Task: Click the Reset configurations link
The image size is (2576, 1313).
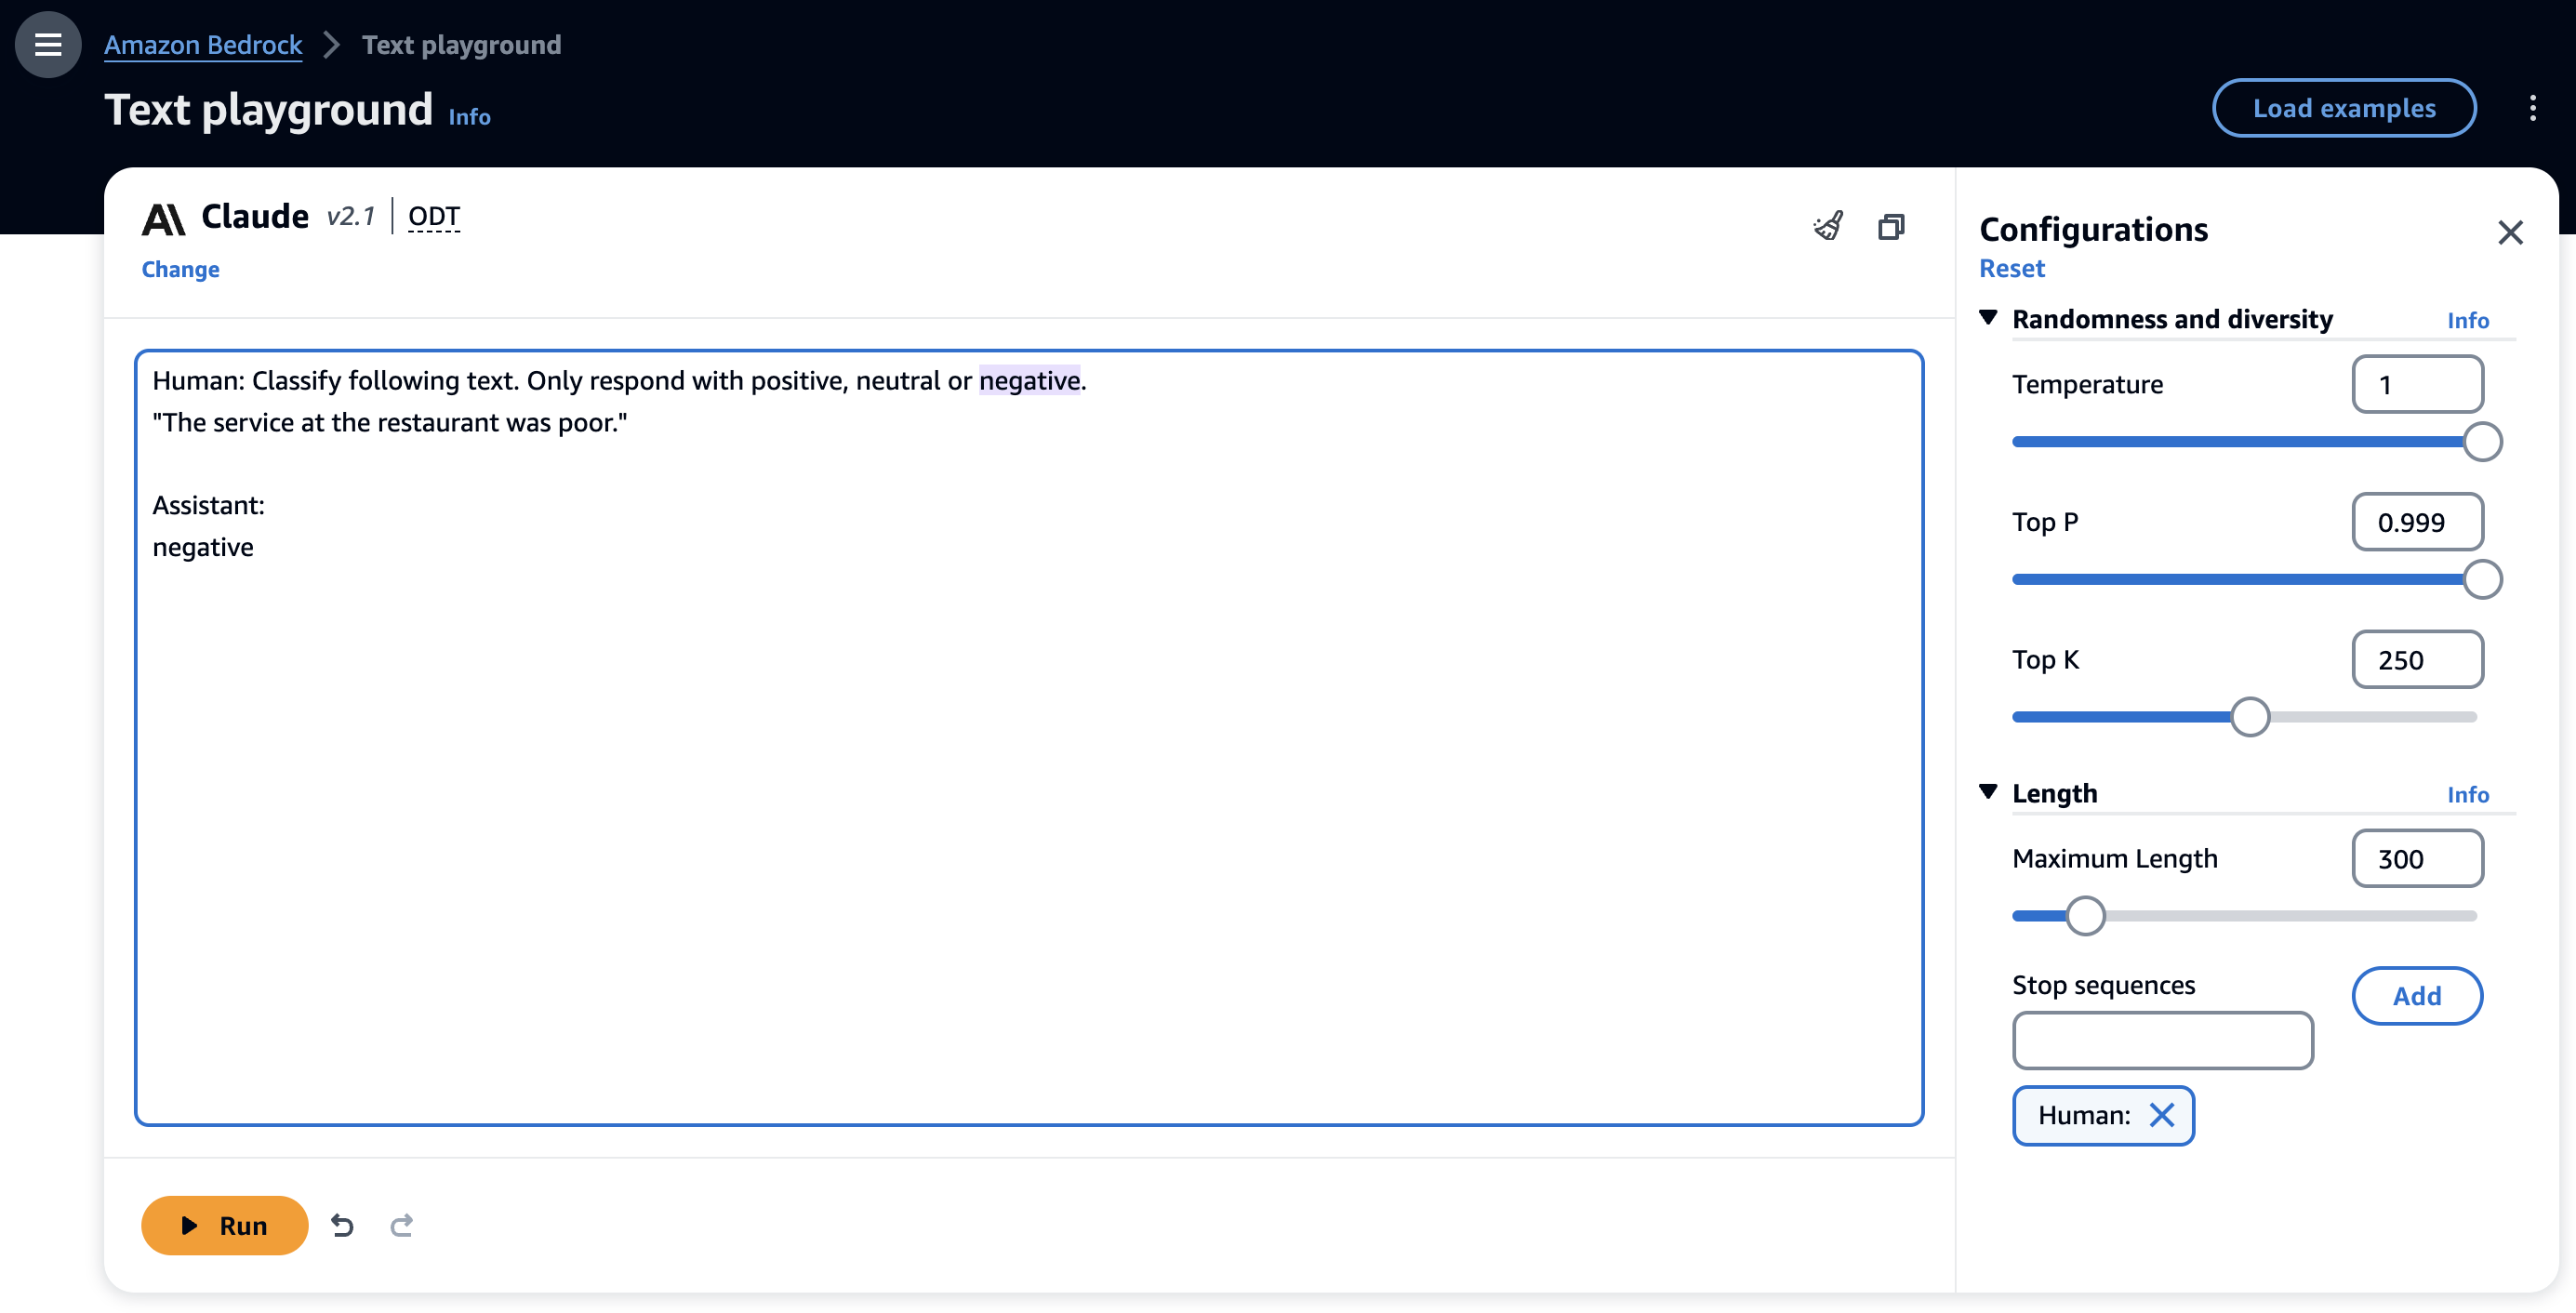Action: pos(2012,266)
